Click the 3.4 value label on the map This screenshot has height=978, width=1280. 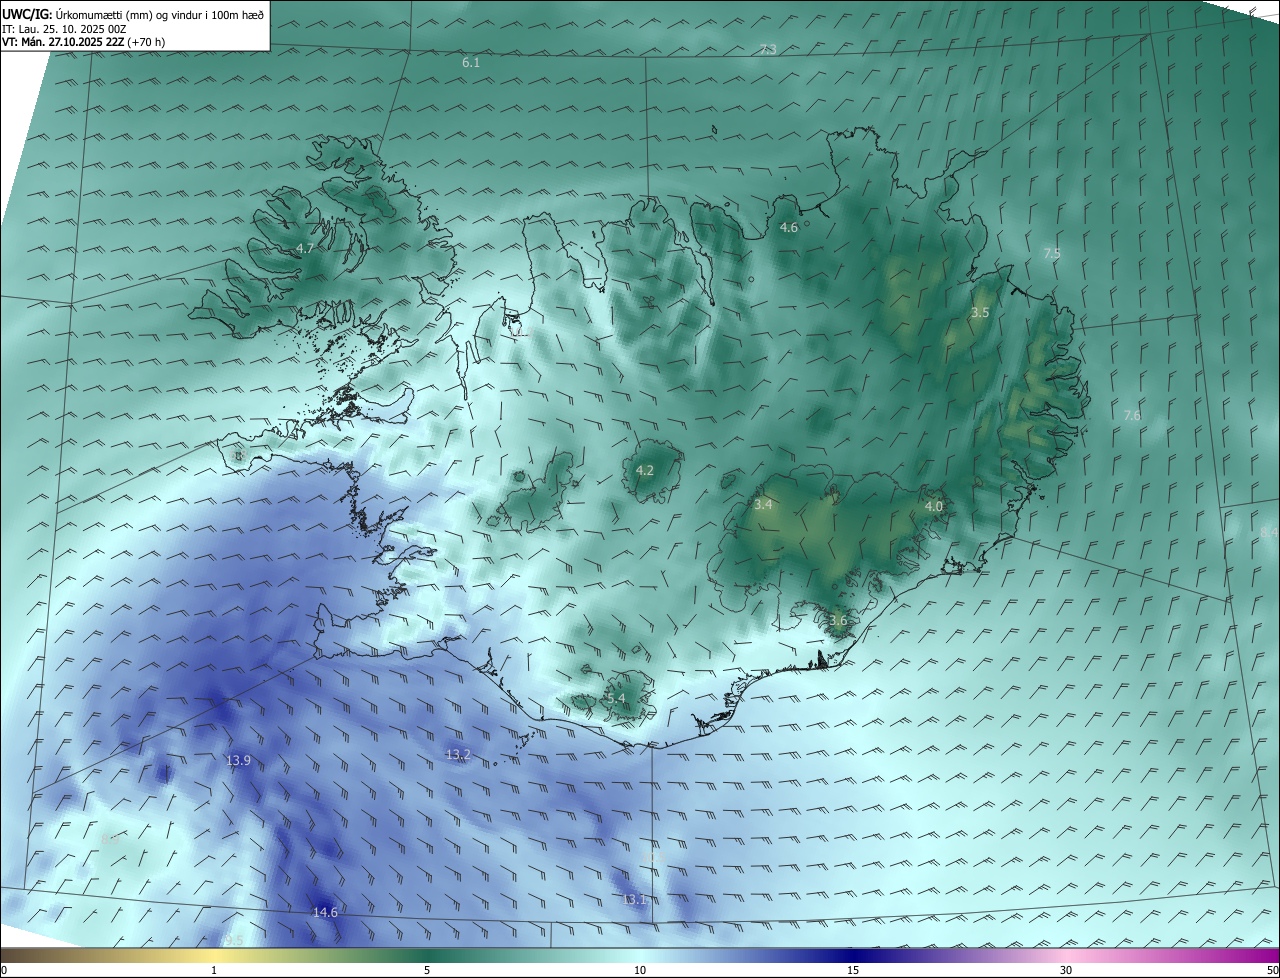(x=763, y=505)
